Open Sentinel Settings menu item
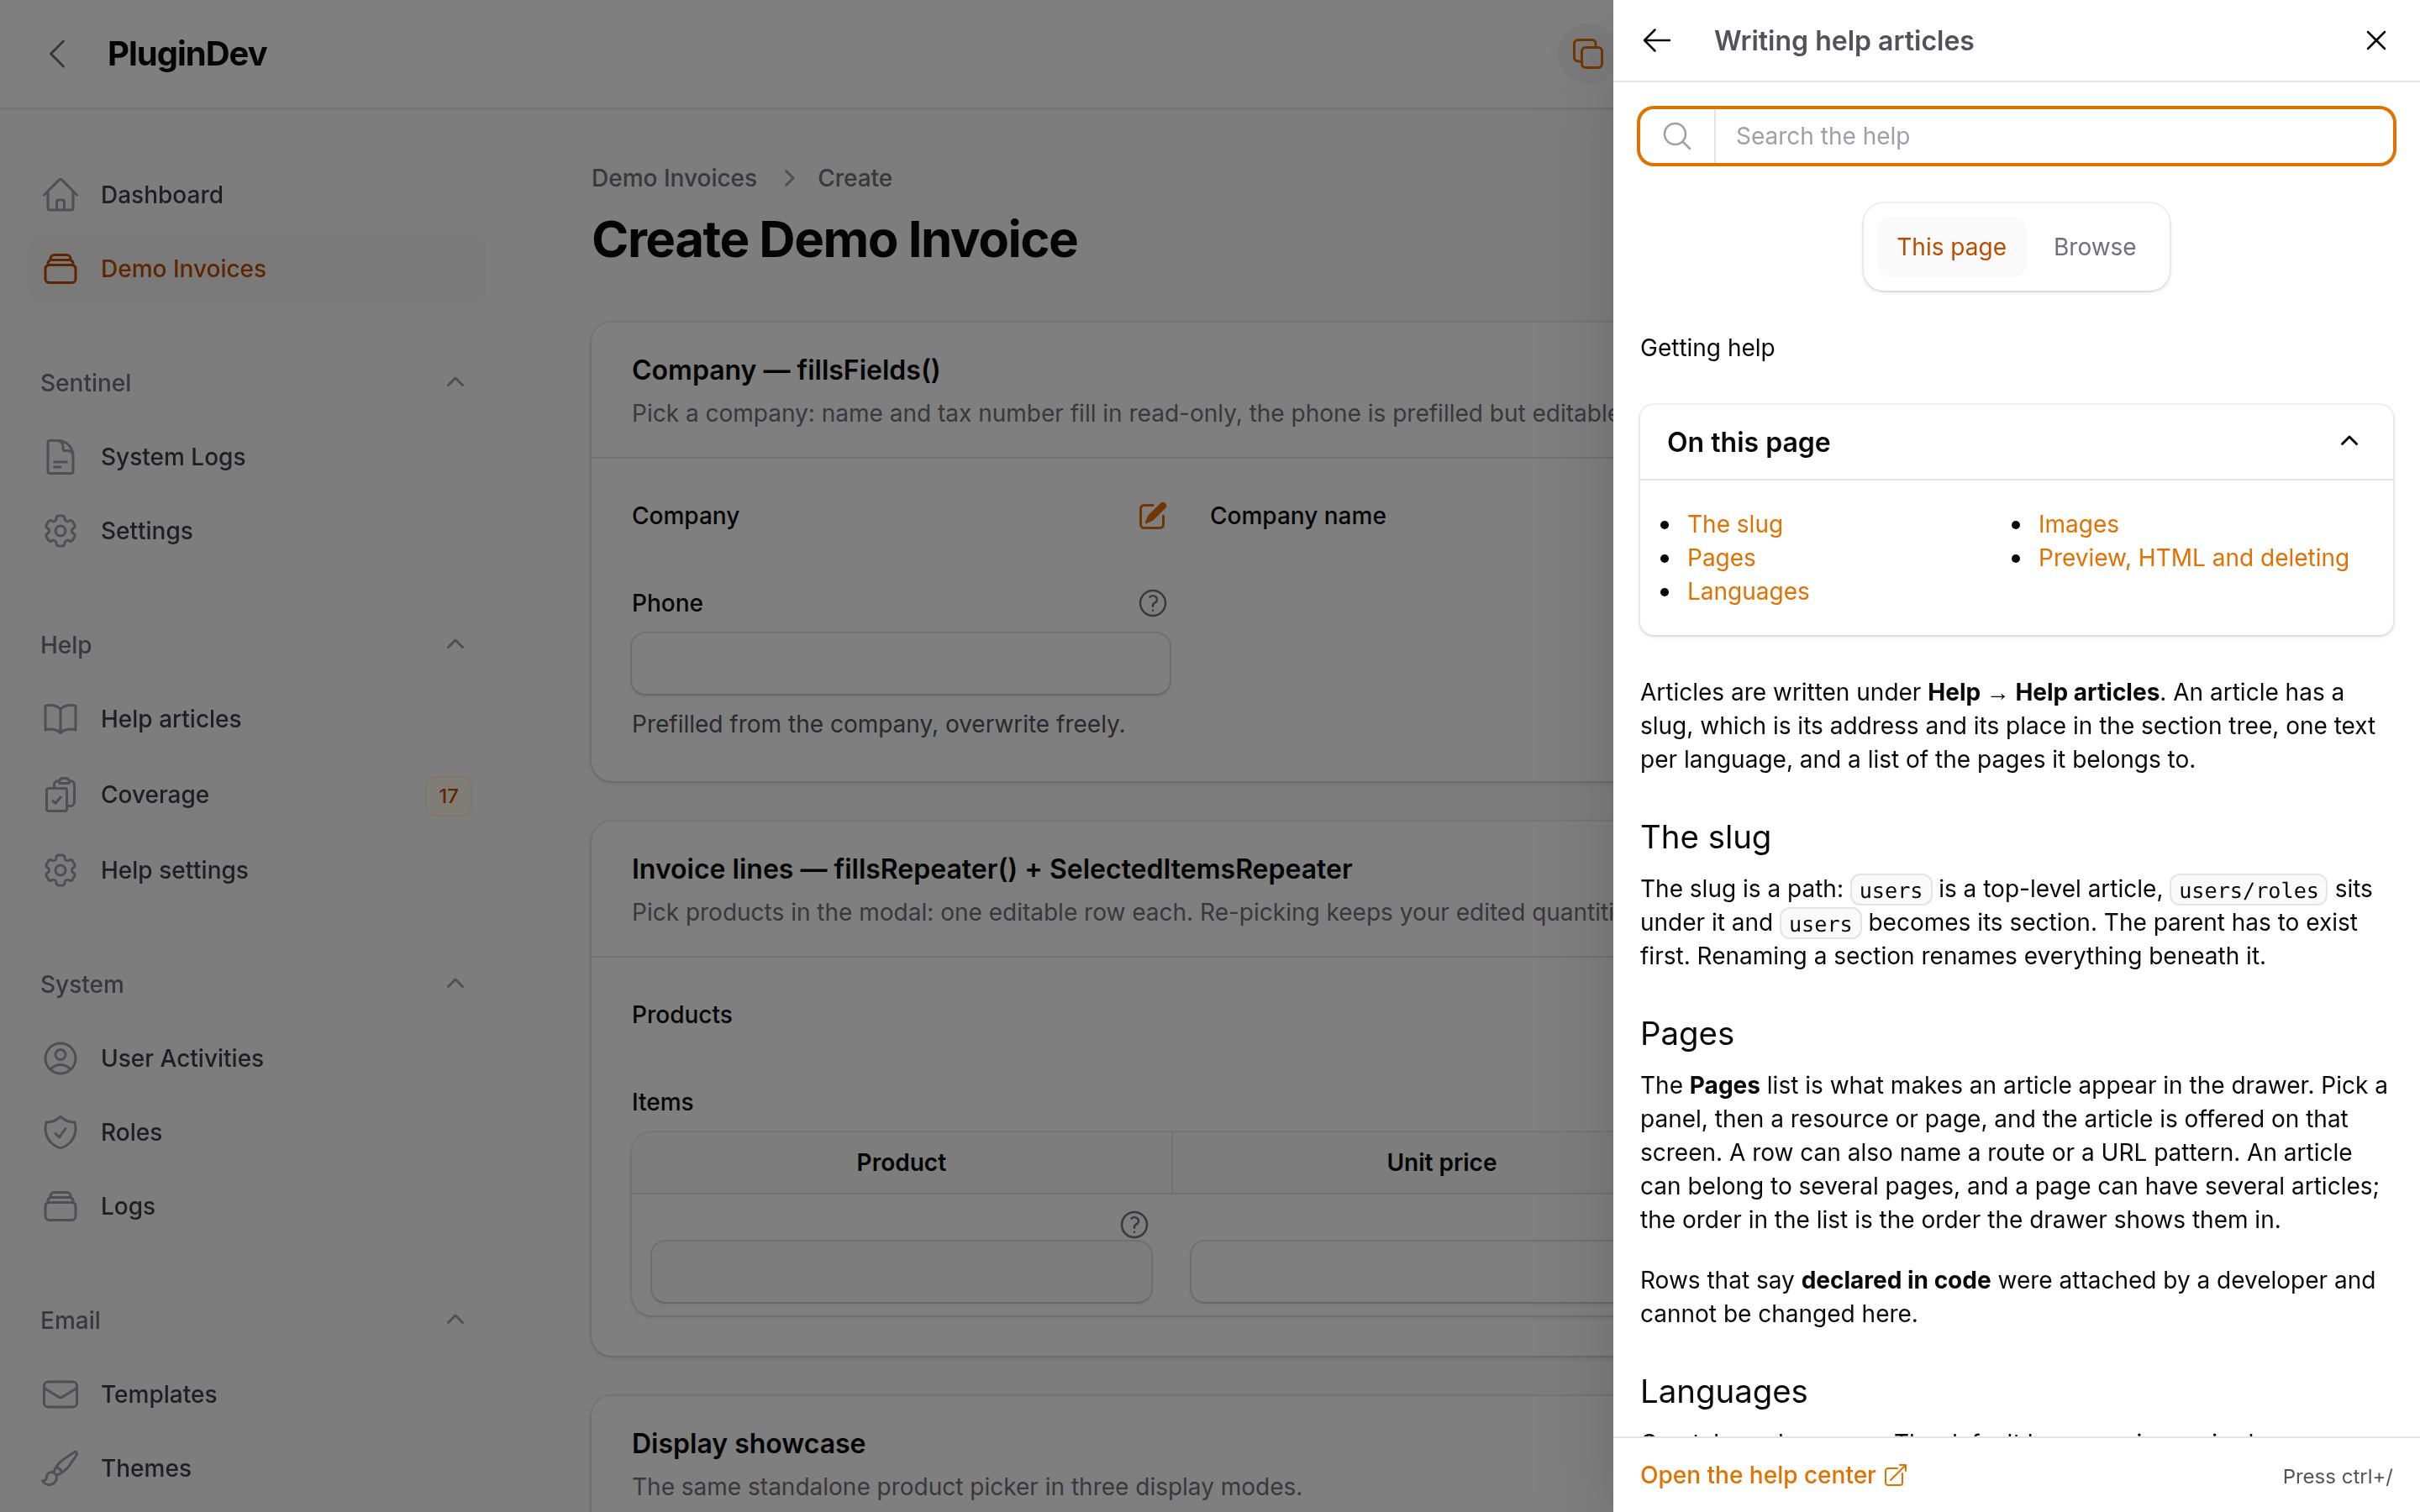2420x1512 pixels. click(256, 531)
